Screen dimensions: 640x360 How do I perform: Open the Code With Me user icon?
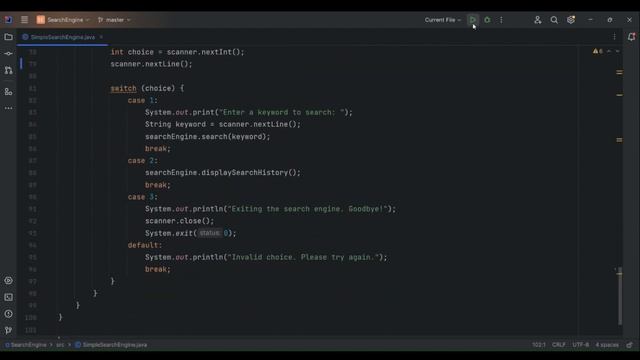click(538, 20)
